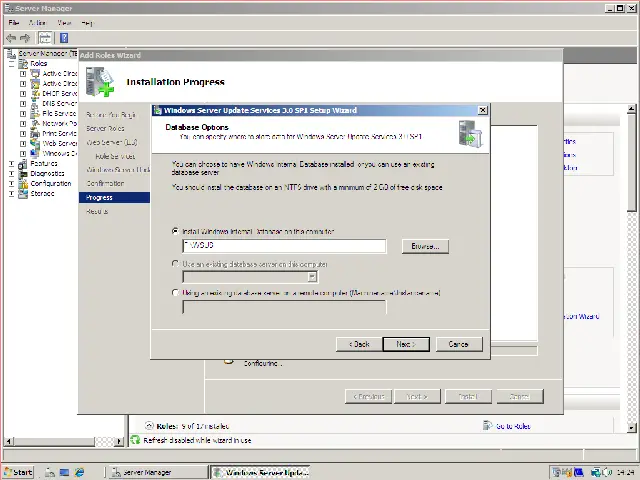Select the Print Services role icon
The width and height of the screenshot is (640, 480).
36,133
